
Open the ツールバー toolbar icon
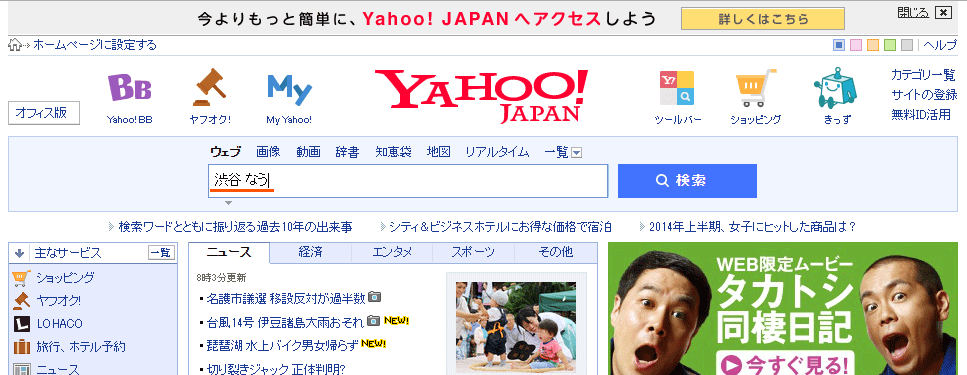[677, 88]
